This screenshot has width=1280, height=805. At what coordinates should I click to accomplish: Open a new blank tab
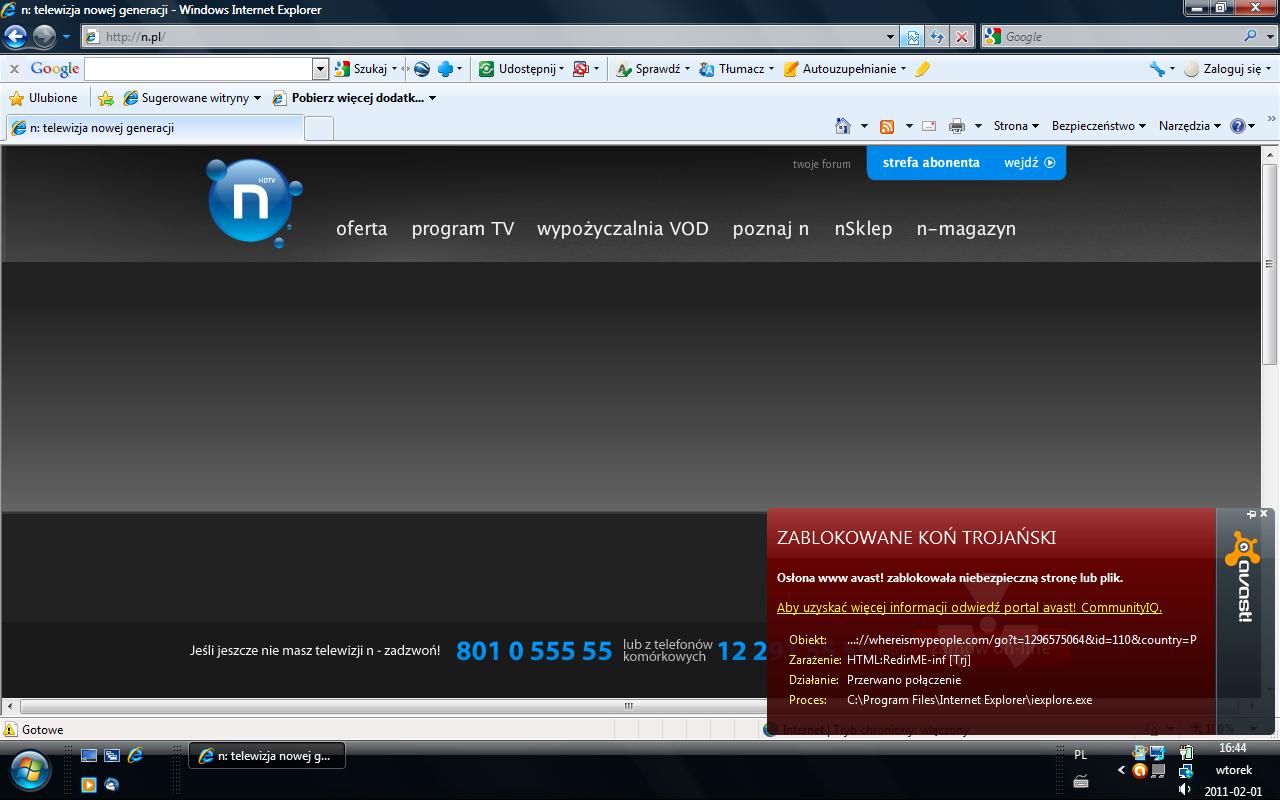318,128
